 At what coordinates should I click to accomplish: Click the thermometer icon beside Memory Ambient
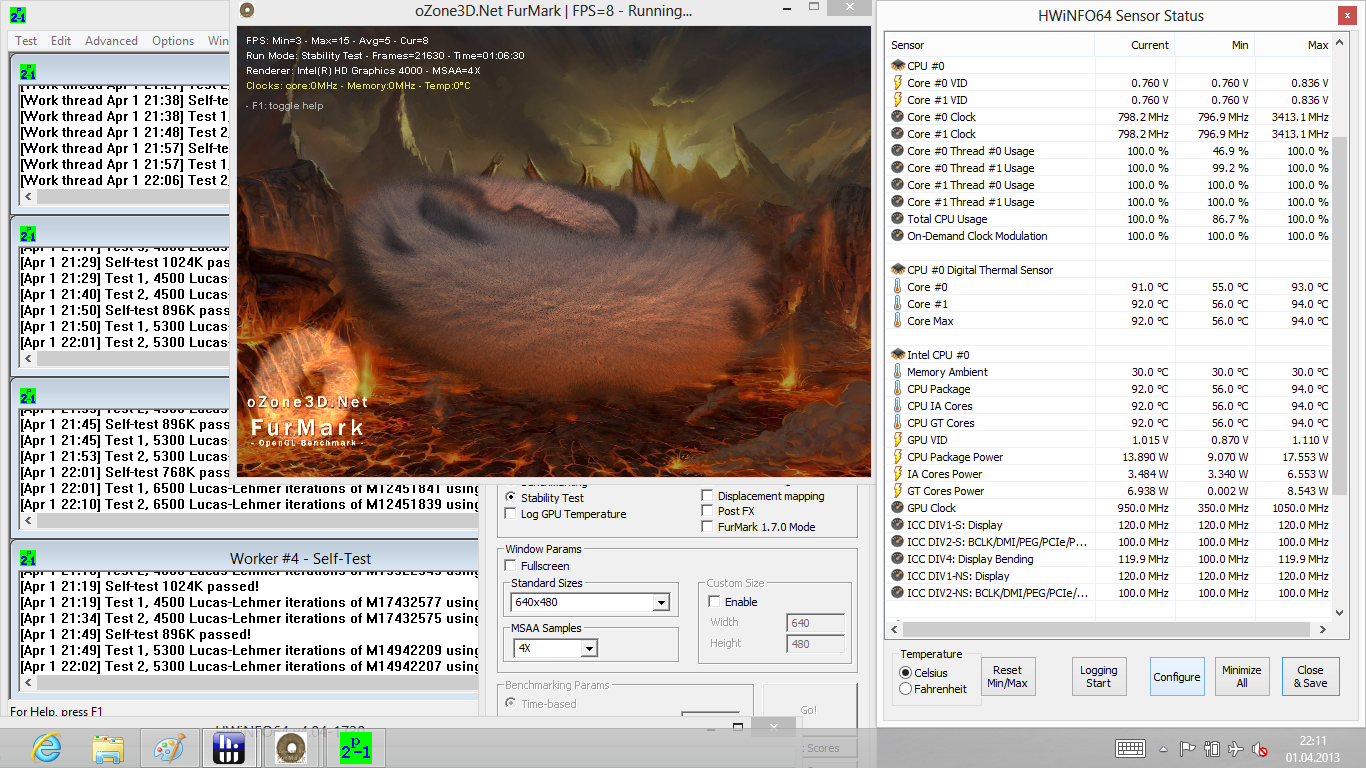click(898, 372)
